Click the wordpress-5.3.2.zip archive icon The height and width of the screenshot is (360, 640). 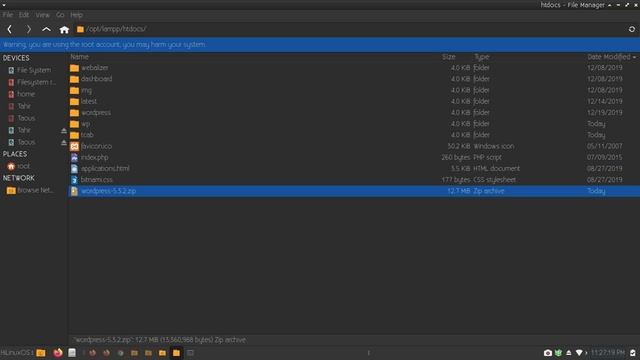(74, 191)
